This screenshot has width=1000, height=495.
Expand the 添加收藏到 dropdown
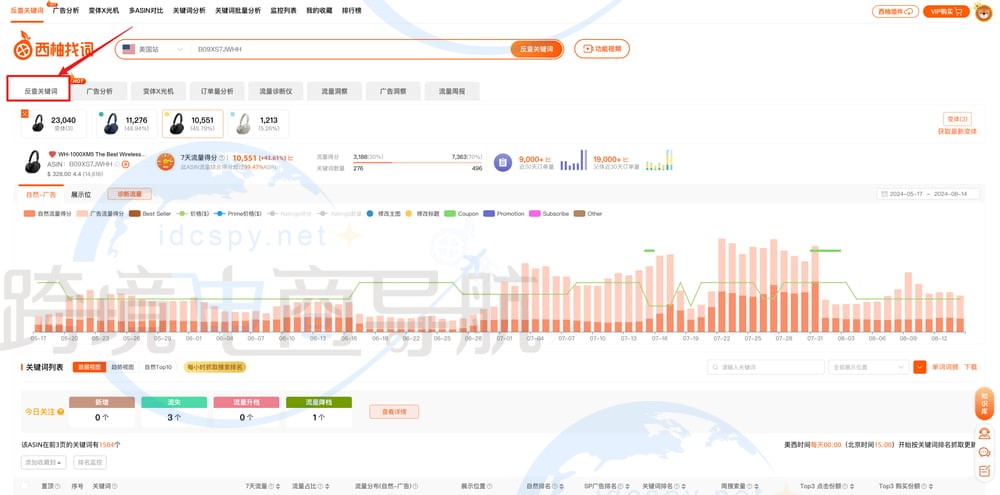44,463
